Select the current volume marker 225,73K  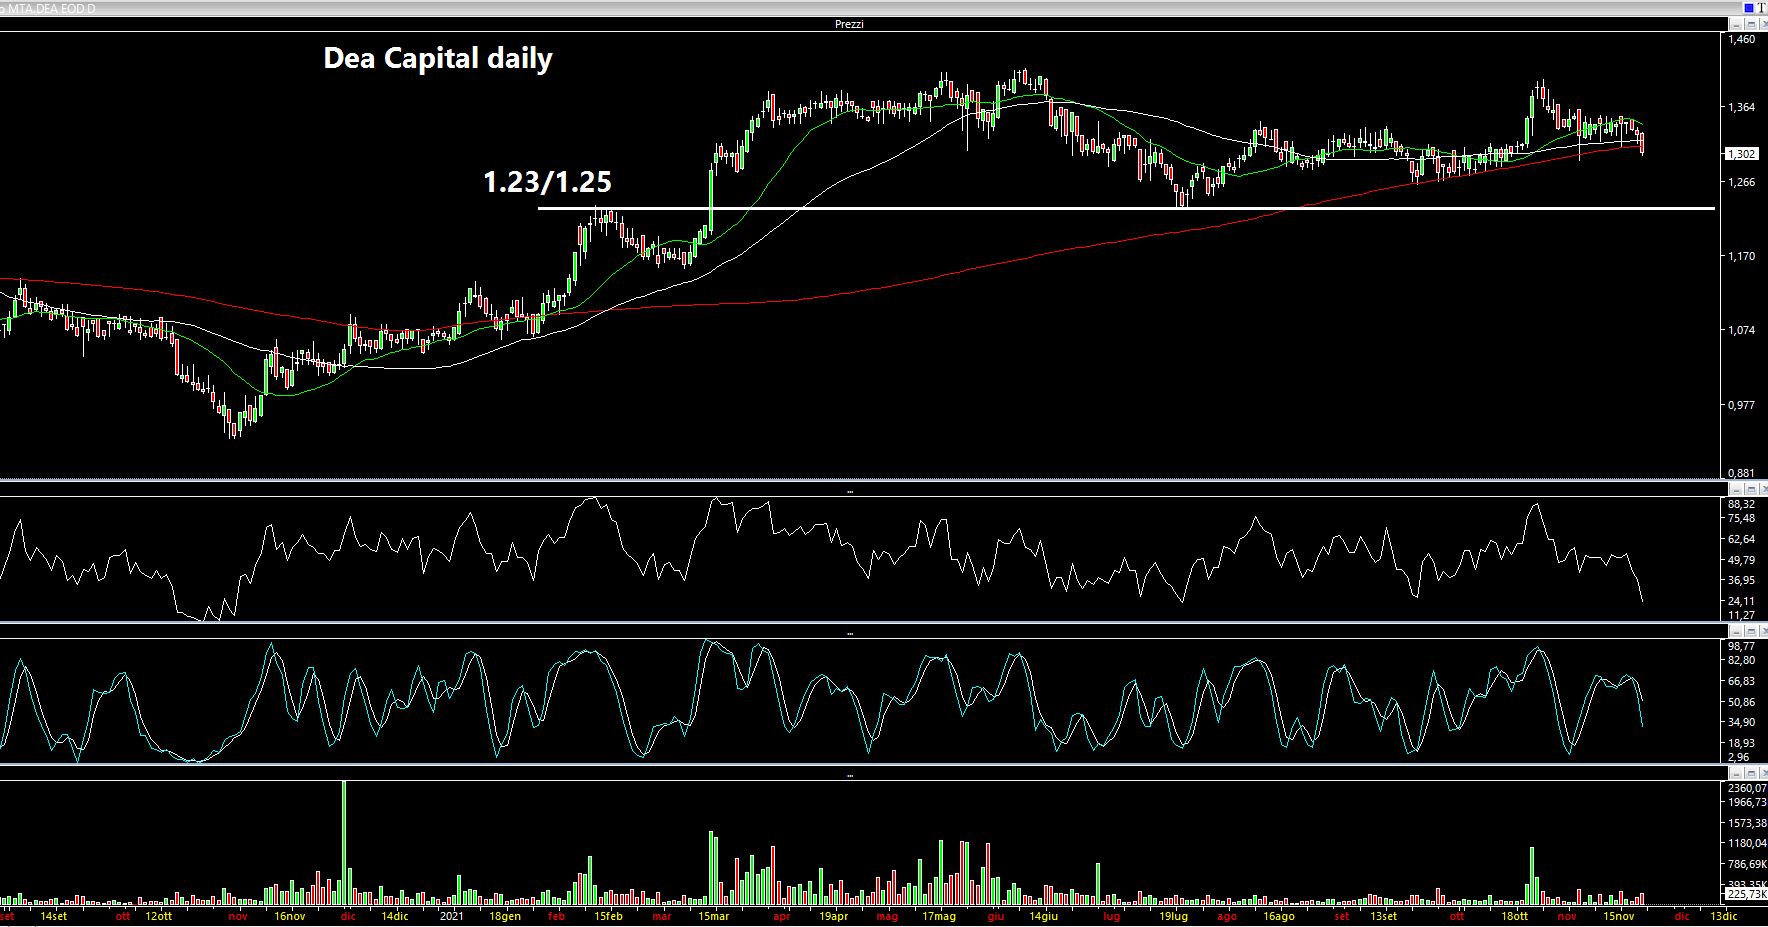tap(1747, 893)
